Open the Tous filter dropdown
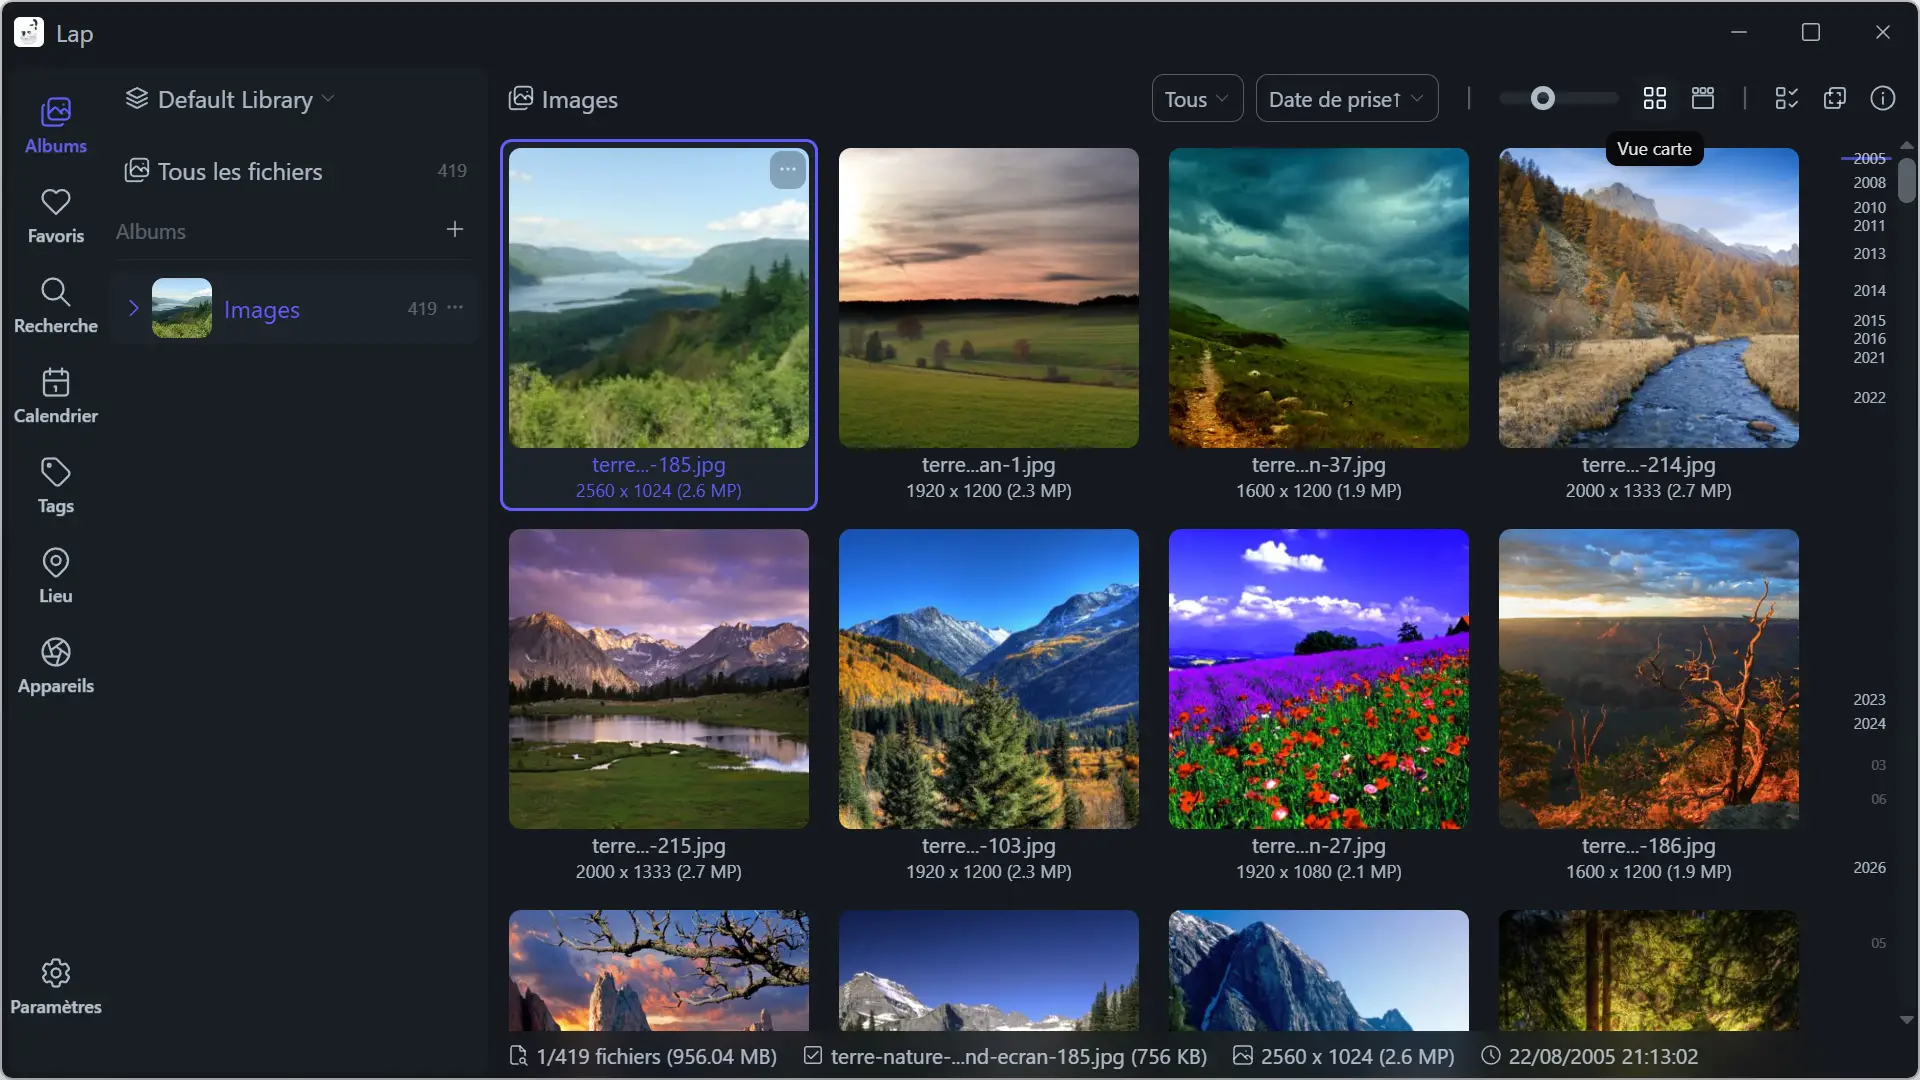This screenshot has height=1080, width=1920. (1197, 98)
